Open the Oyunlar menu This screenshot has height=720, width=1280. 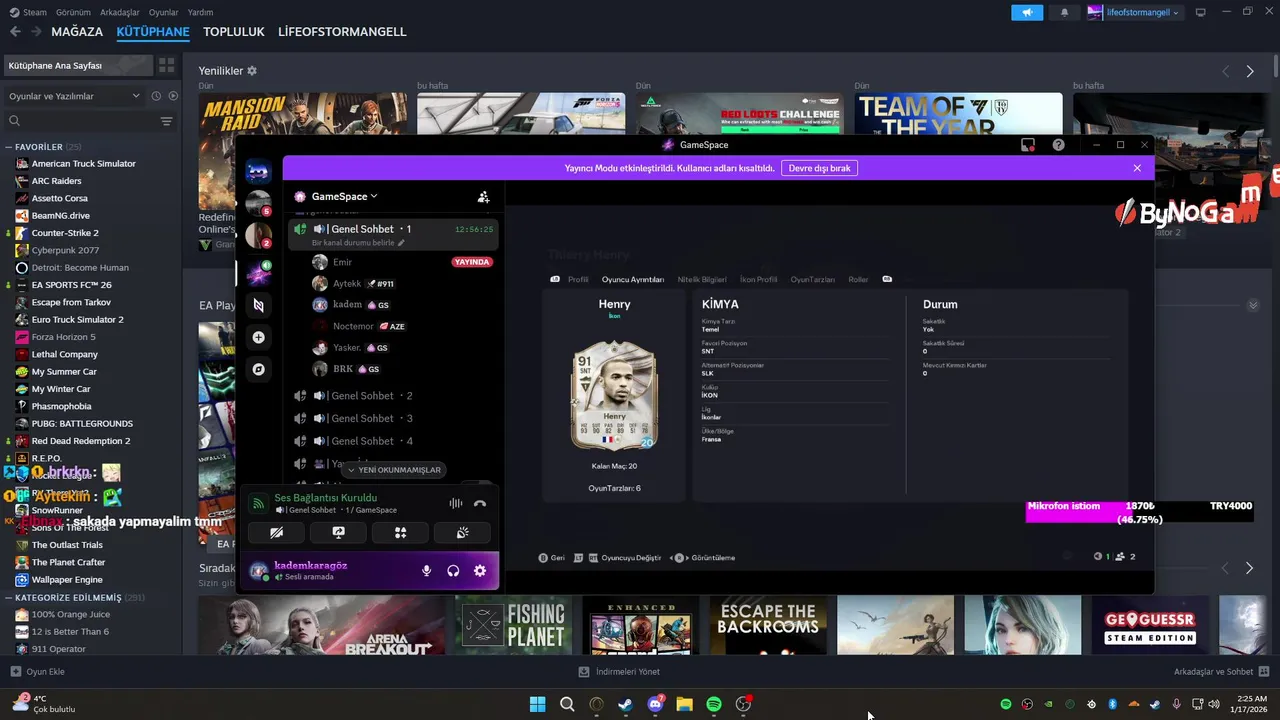(164, 12)
